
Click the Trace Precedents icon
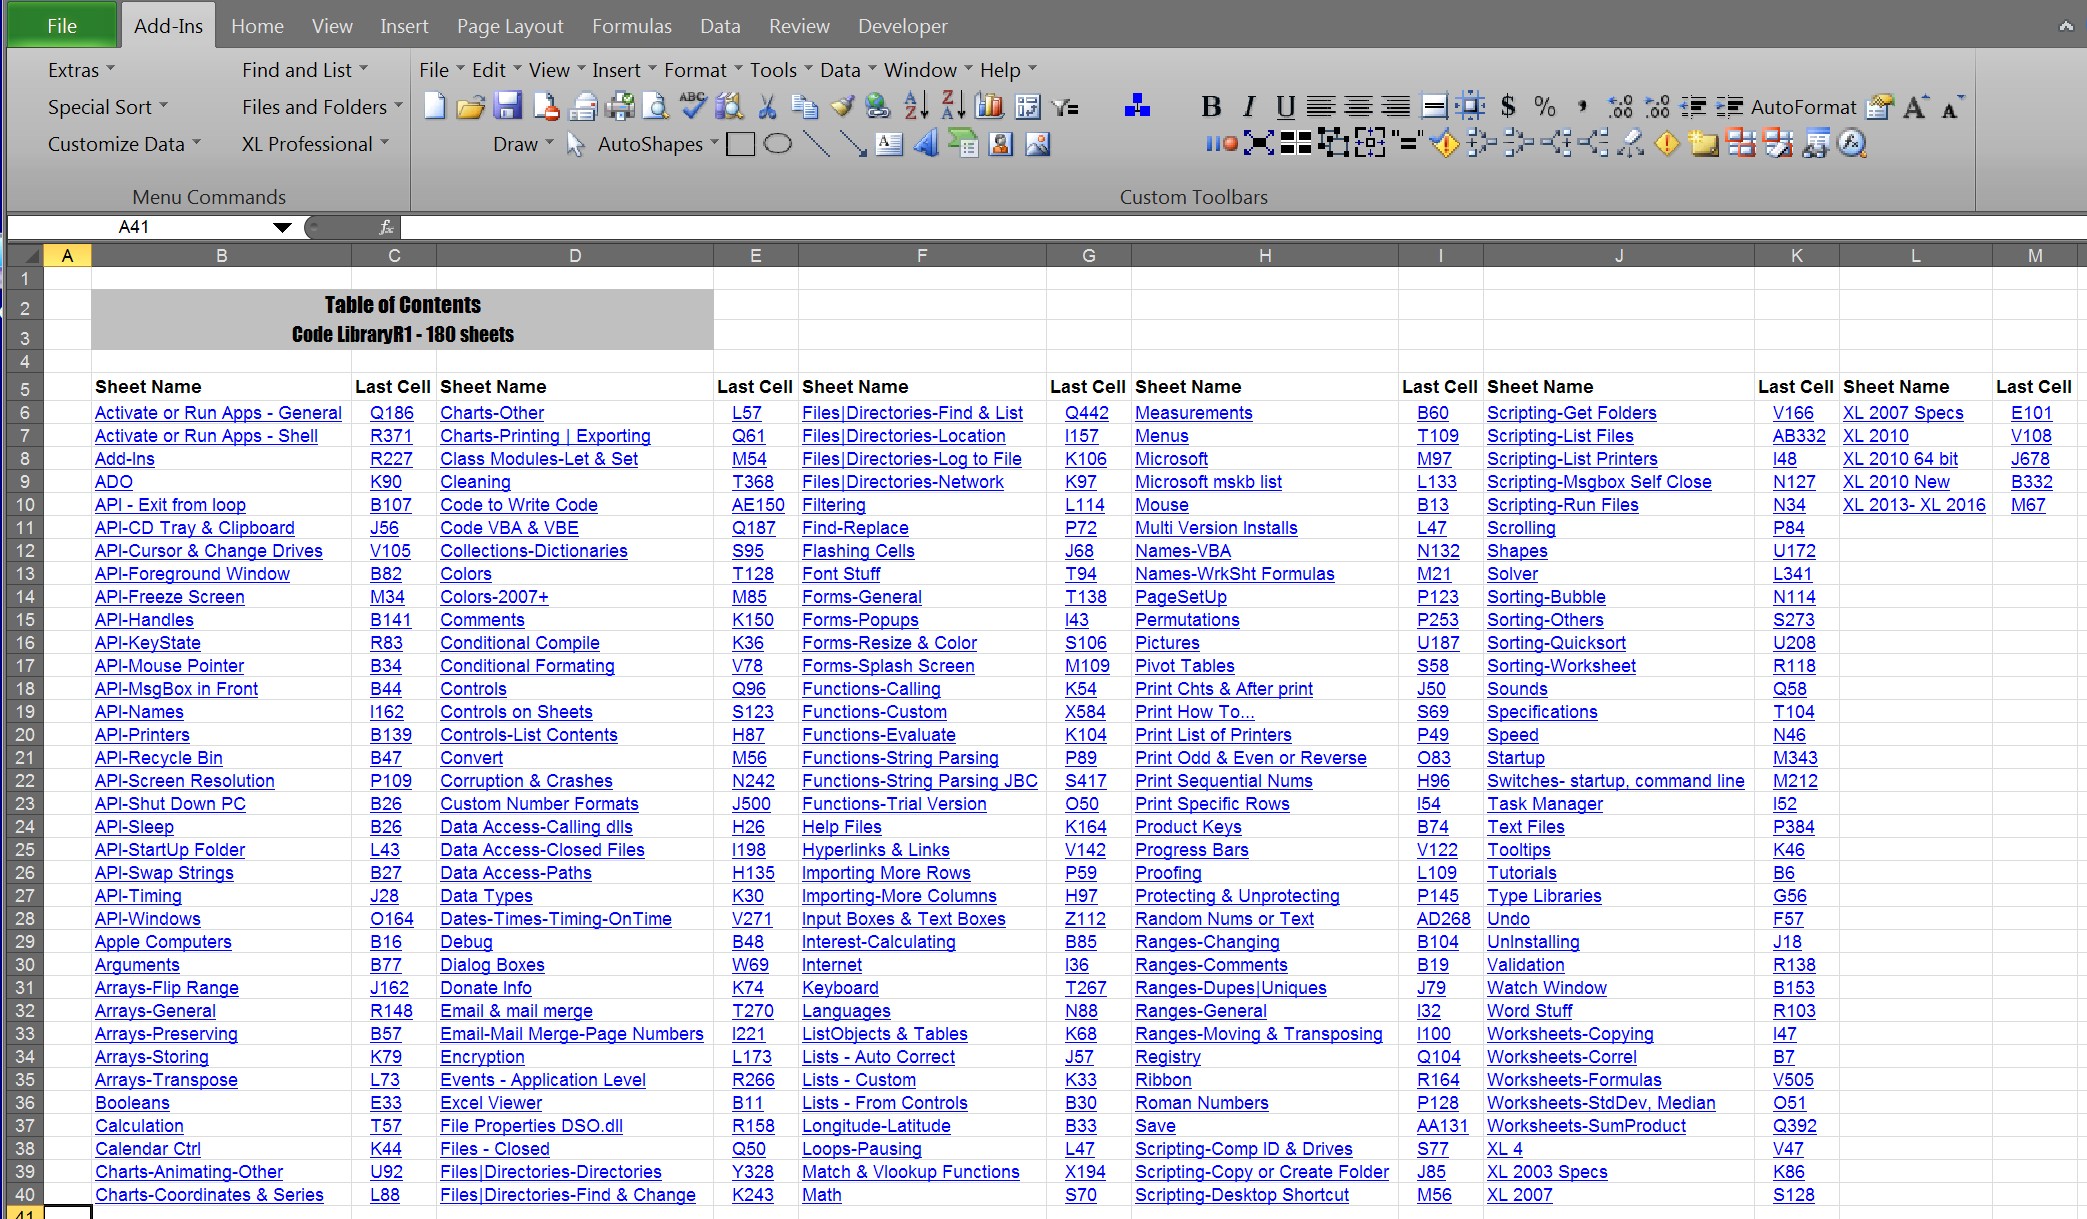point(1482,144)
